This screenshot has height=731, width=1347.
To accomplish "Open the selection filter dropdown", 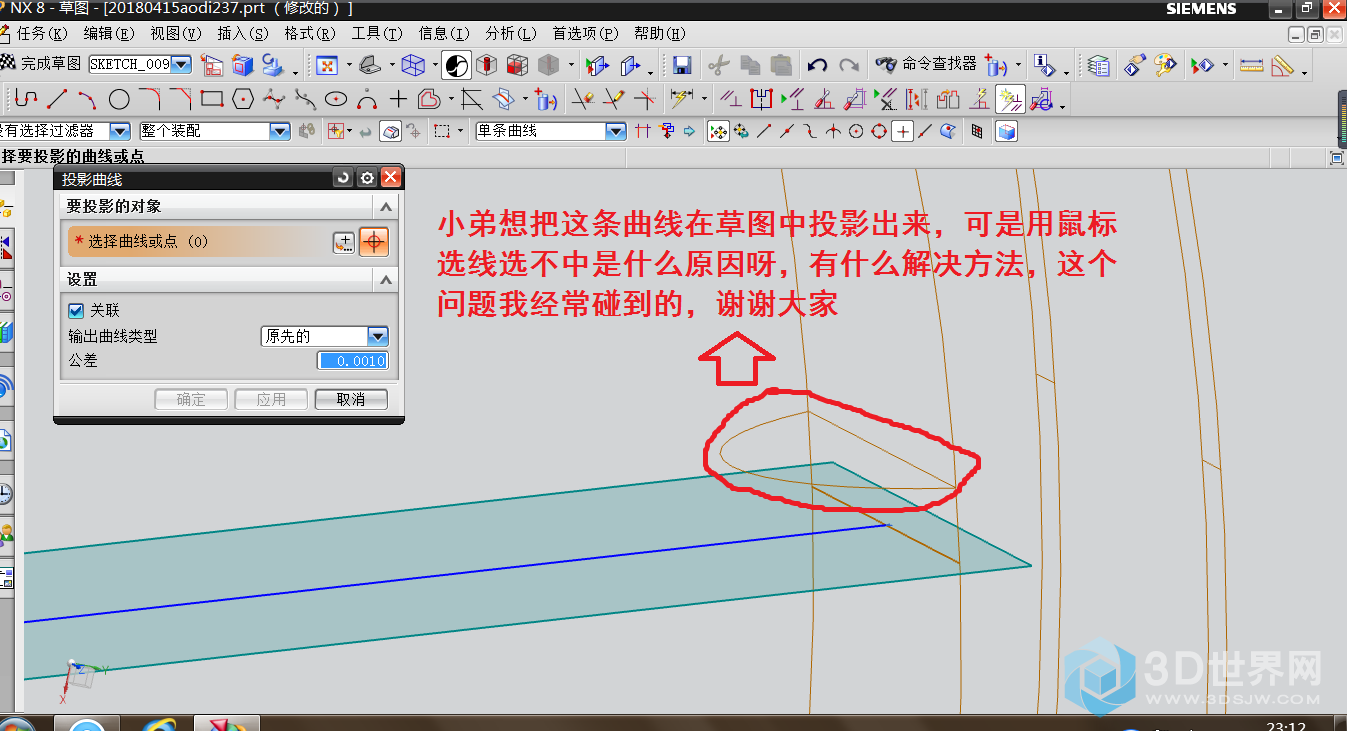I will click(x=120, y=131).
